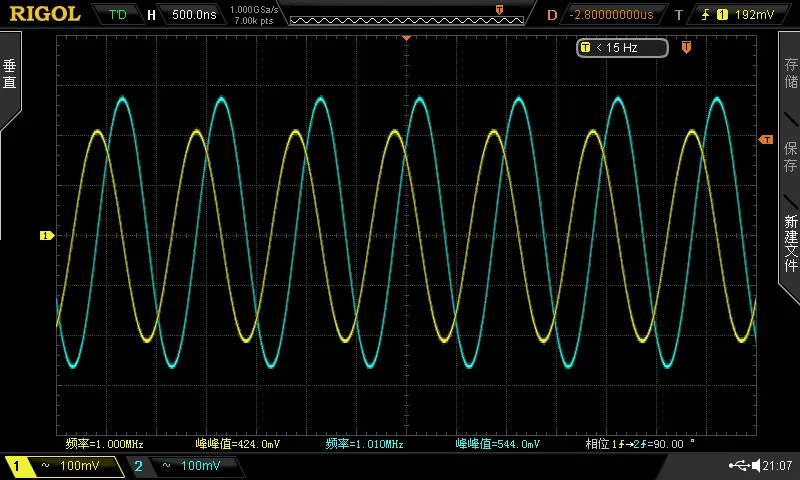The image size is (800, 480).
Task: Click the orange trigger level marker at right edge
Action: pos(766,140)
